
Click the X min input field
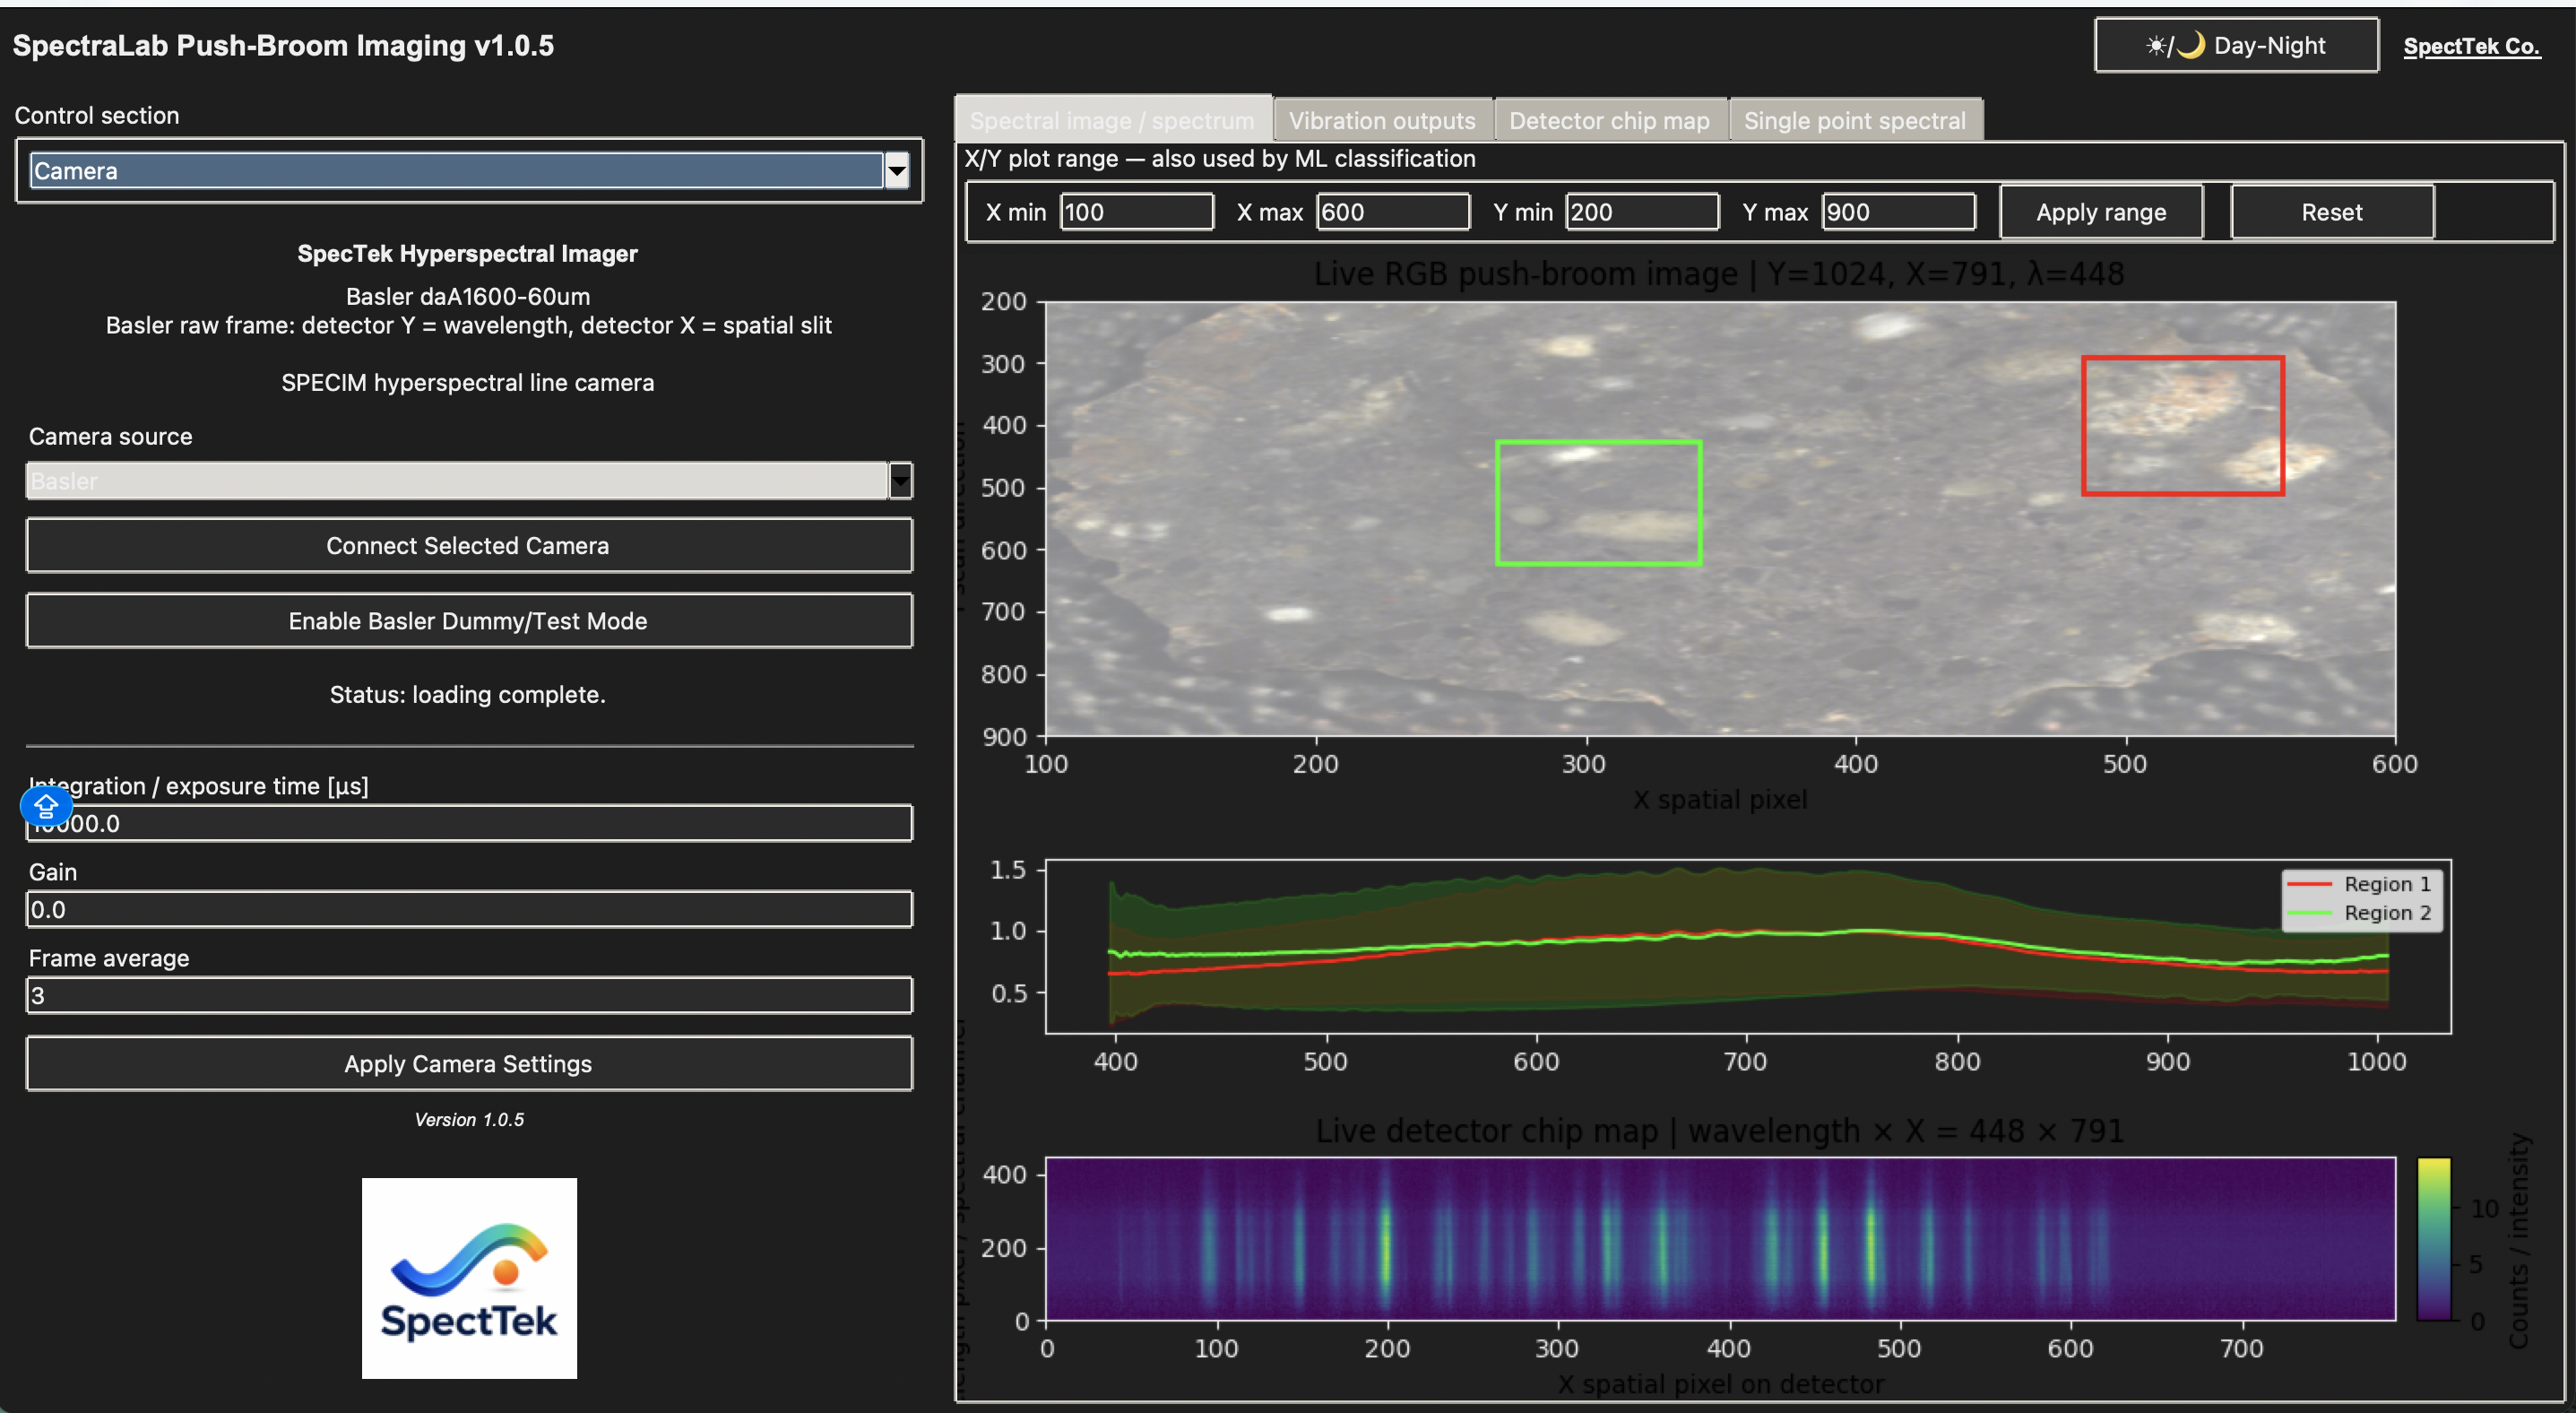(x=1137, y=212)
